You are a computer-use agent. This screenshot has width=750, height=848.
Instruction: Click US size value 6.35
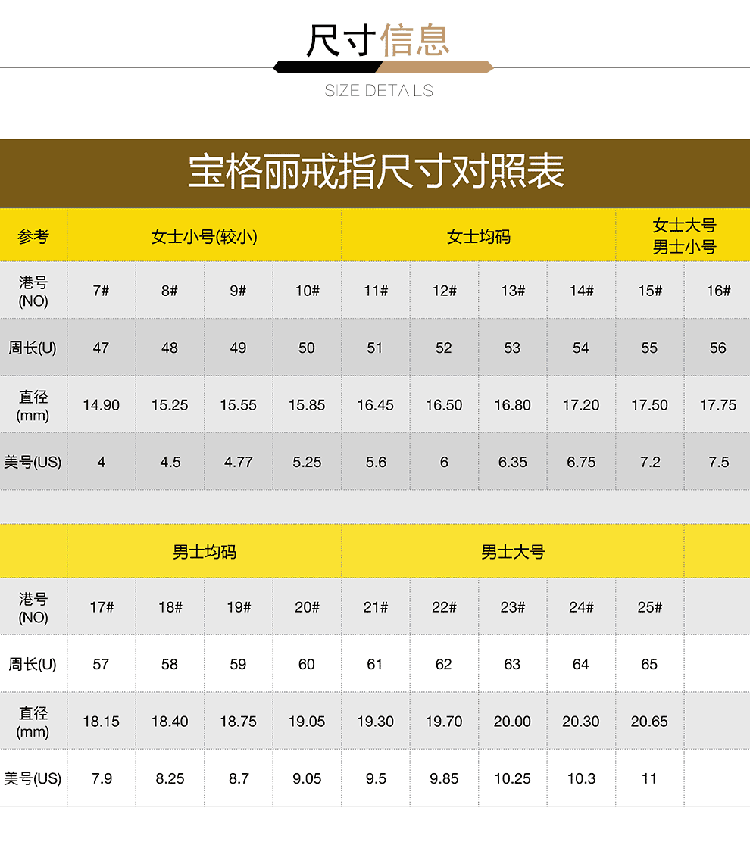(x=512, y=462)
